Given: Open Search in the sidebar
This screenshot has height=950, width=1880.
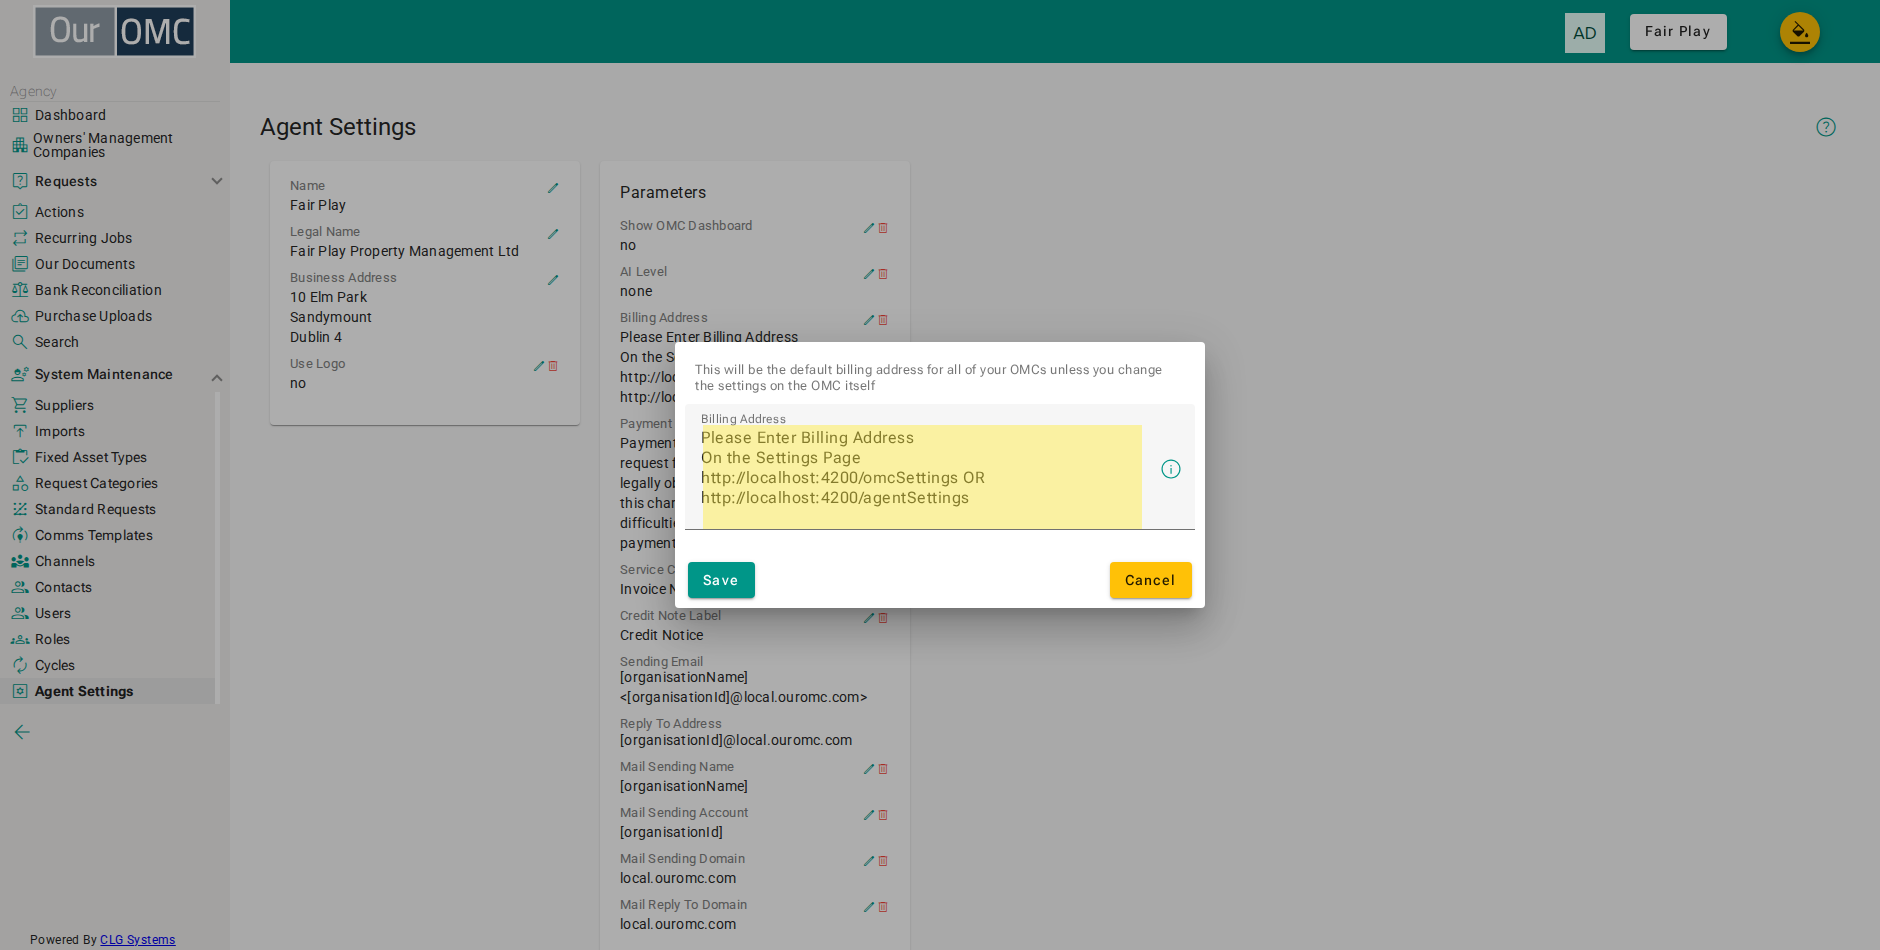Looking at the screenshot, I should point(57,342).
